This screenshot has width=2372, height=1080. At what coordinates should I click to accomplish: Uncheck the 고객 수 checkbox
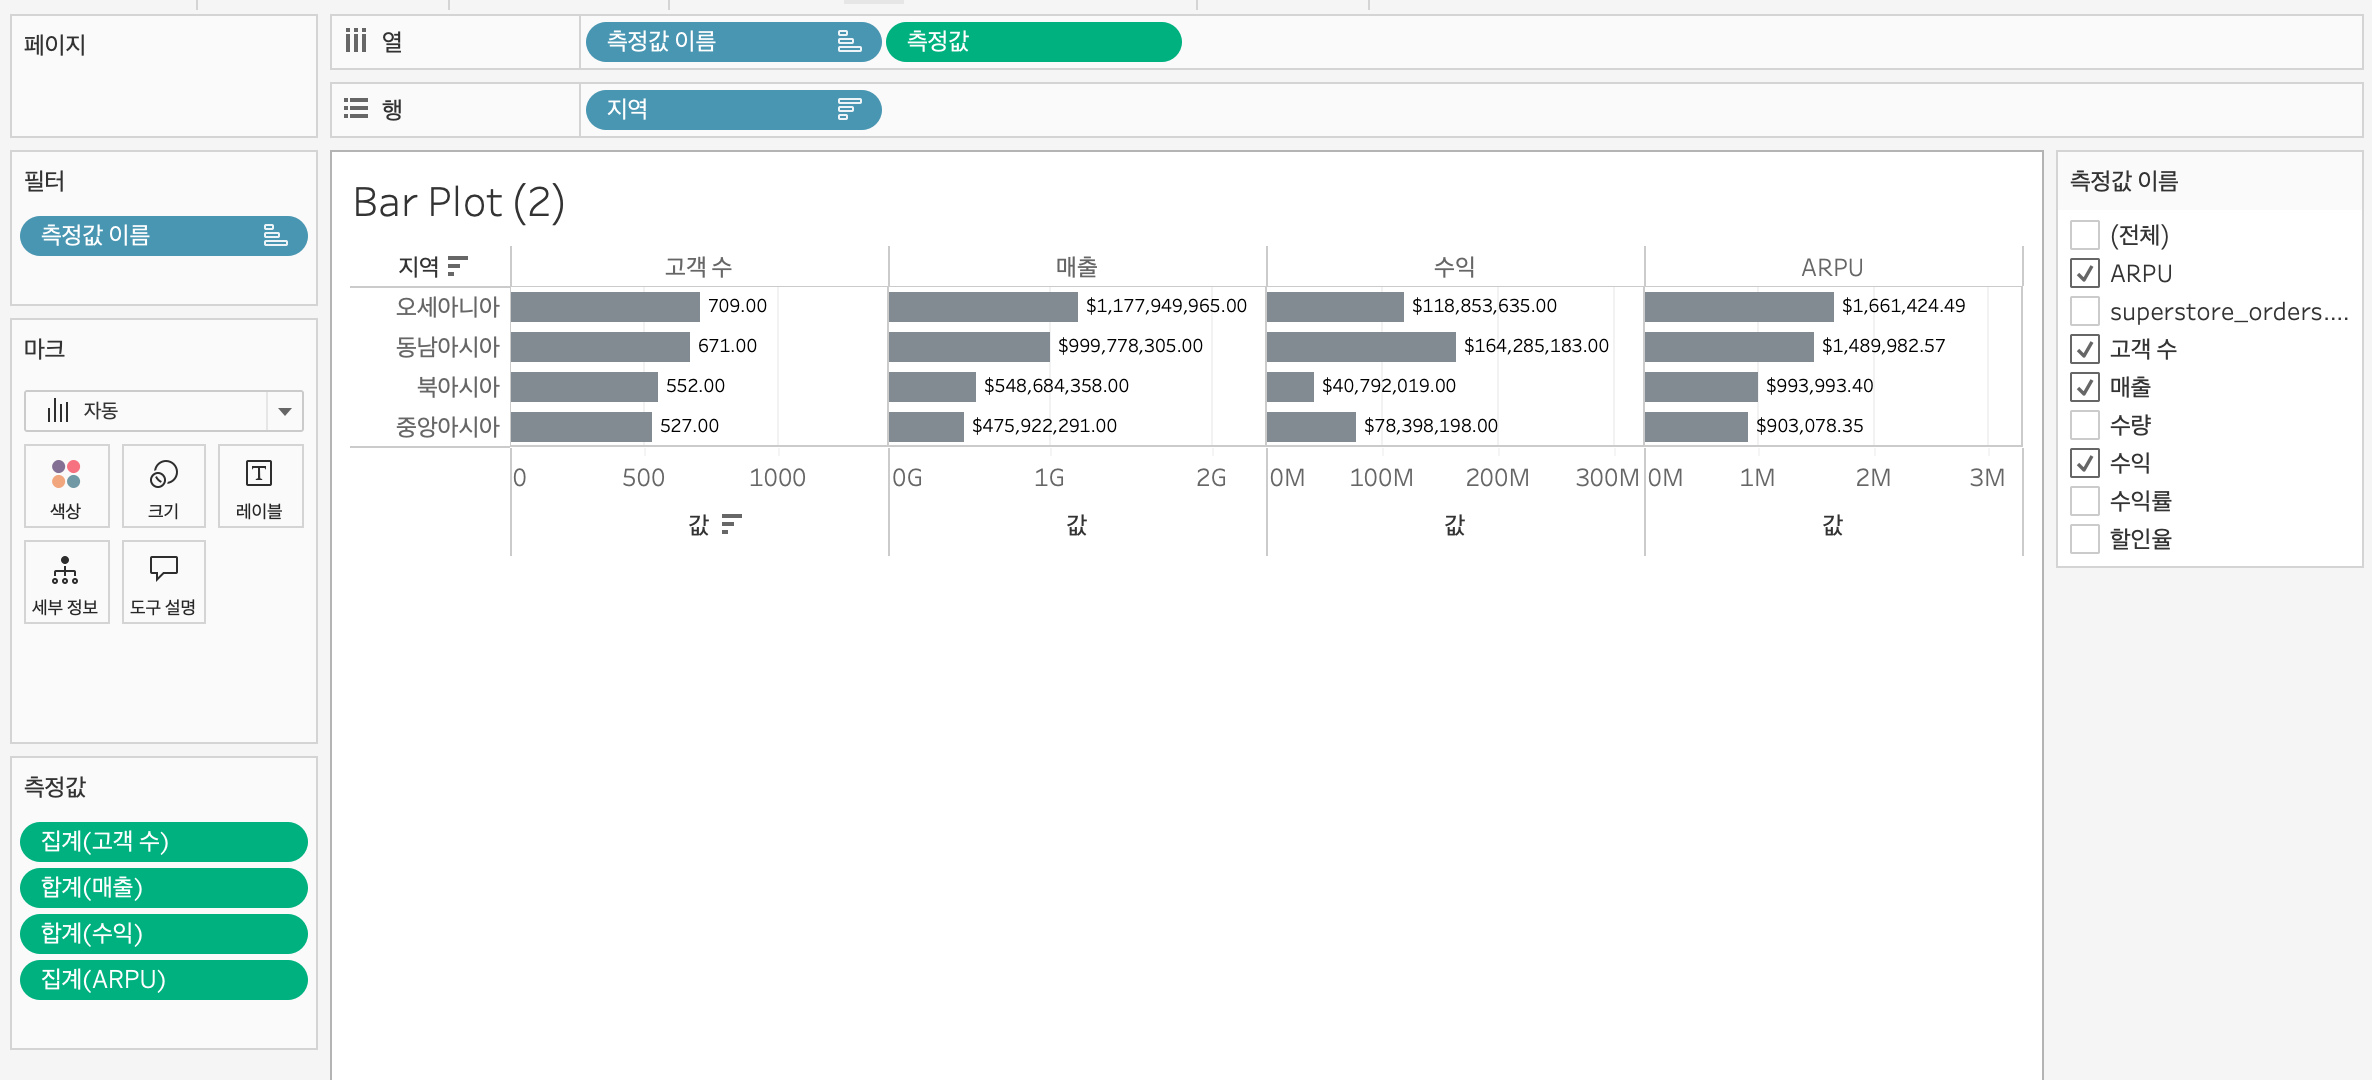point(2085,349)
